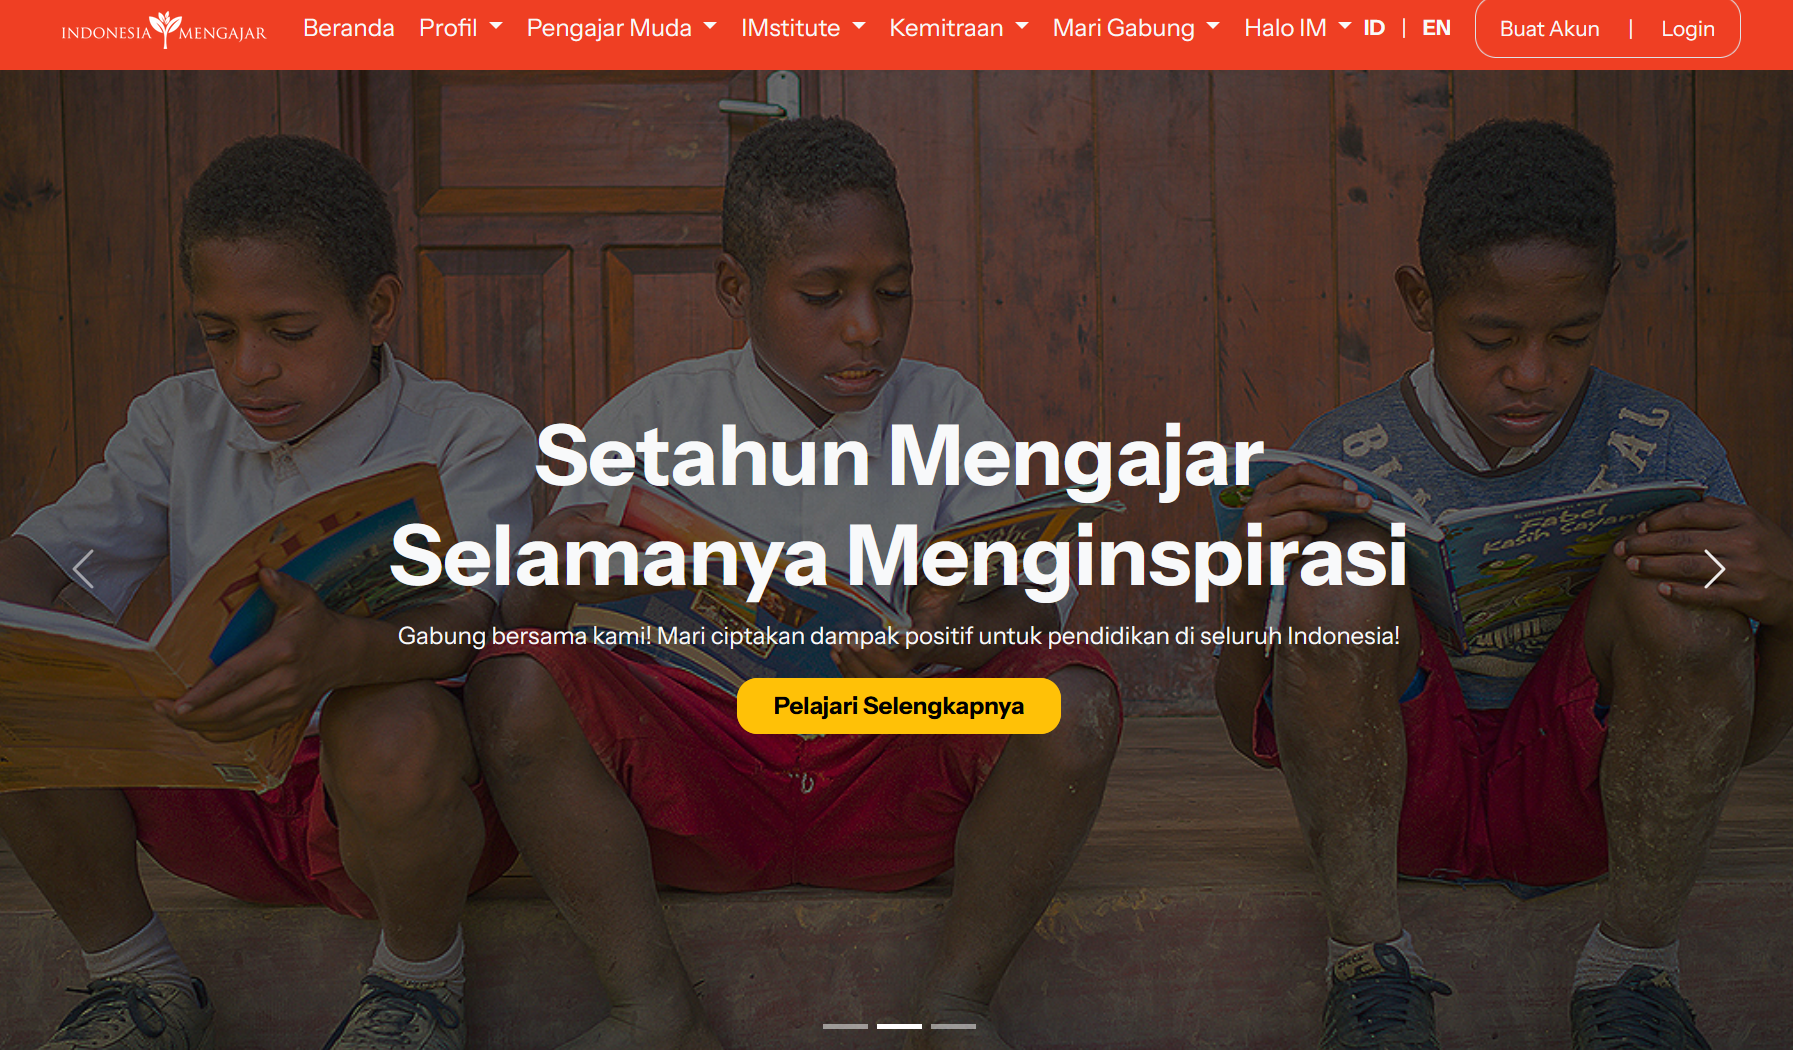Select the second carousel indicator
The height and width of the screenshot is (1050, 1793).
tap(899, 1026)
